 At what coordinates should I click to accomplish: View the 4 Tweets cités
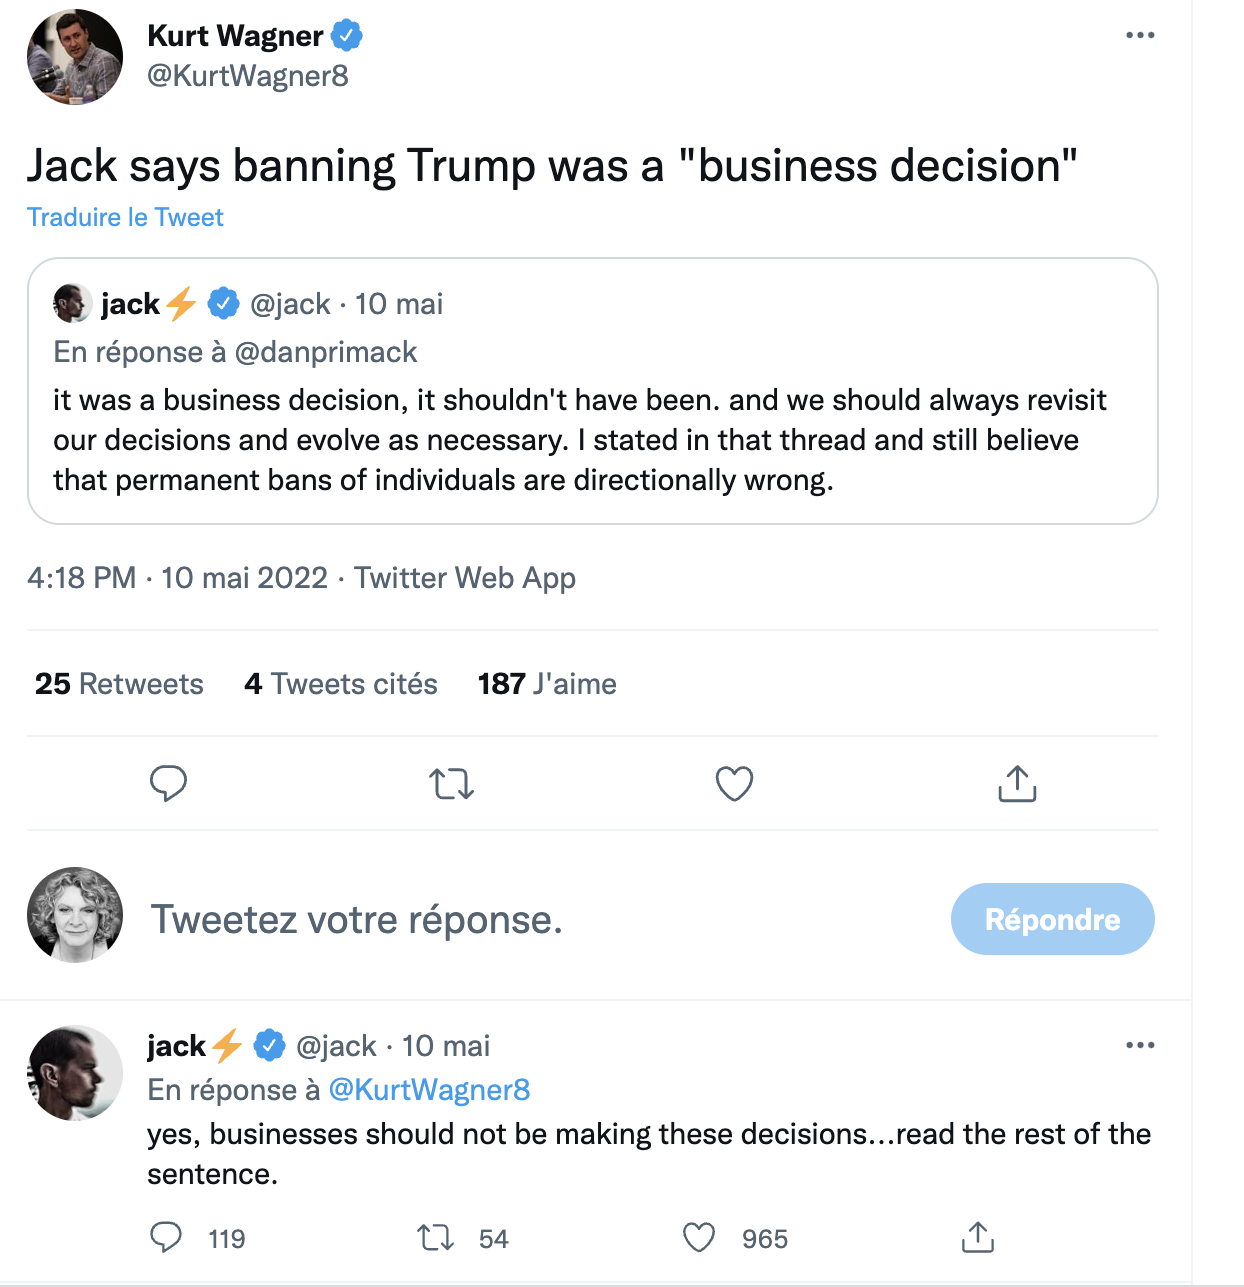click(x=341, y=684)
